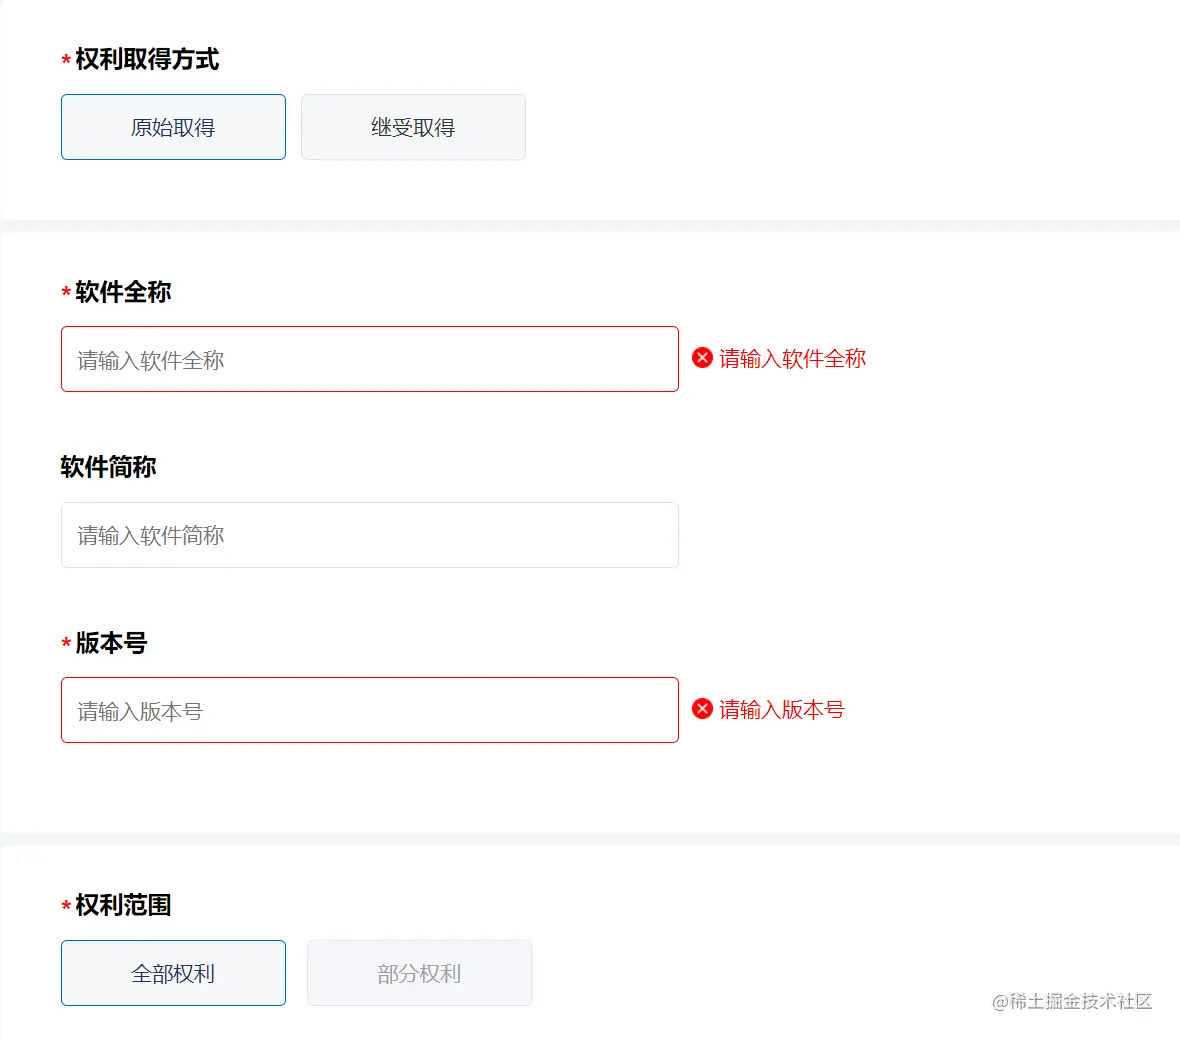This screenshot has height=1039, width=1180.
Task: Pick the 部分权利 option
Action: (419, 973)
